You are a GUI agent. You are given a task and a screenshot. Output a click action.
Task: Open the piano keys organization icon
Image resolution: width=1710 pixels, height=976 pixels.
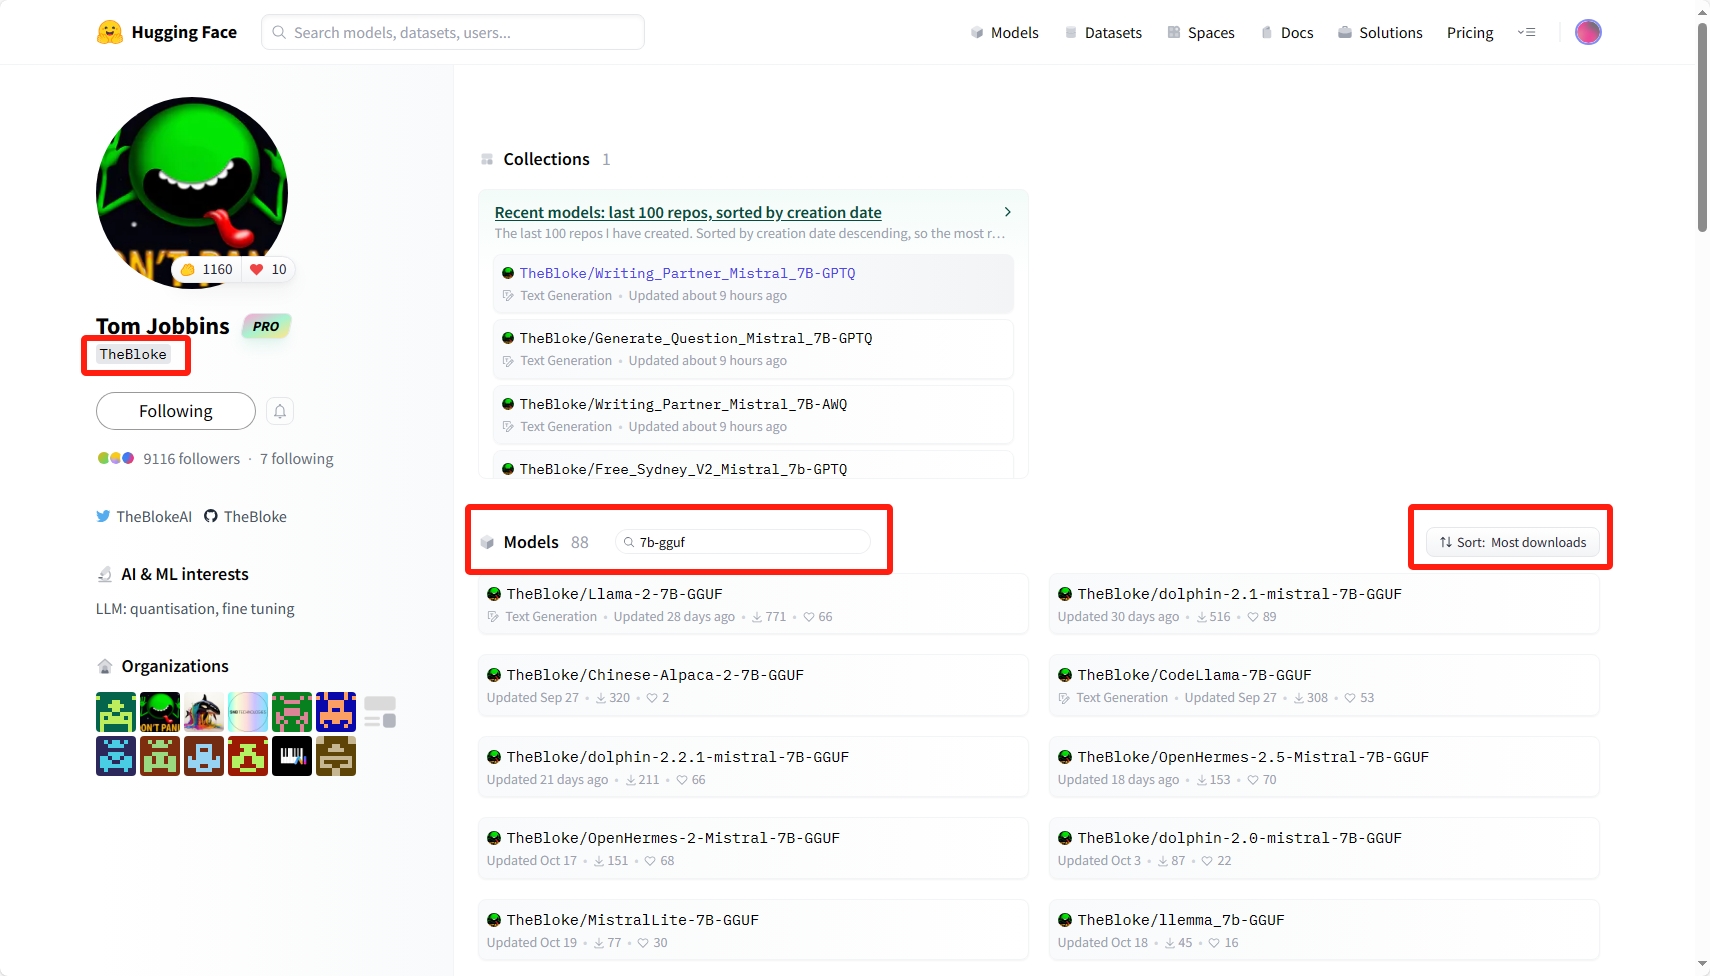[292, 756]
